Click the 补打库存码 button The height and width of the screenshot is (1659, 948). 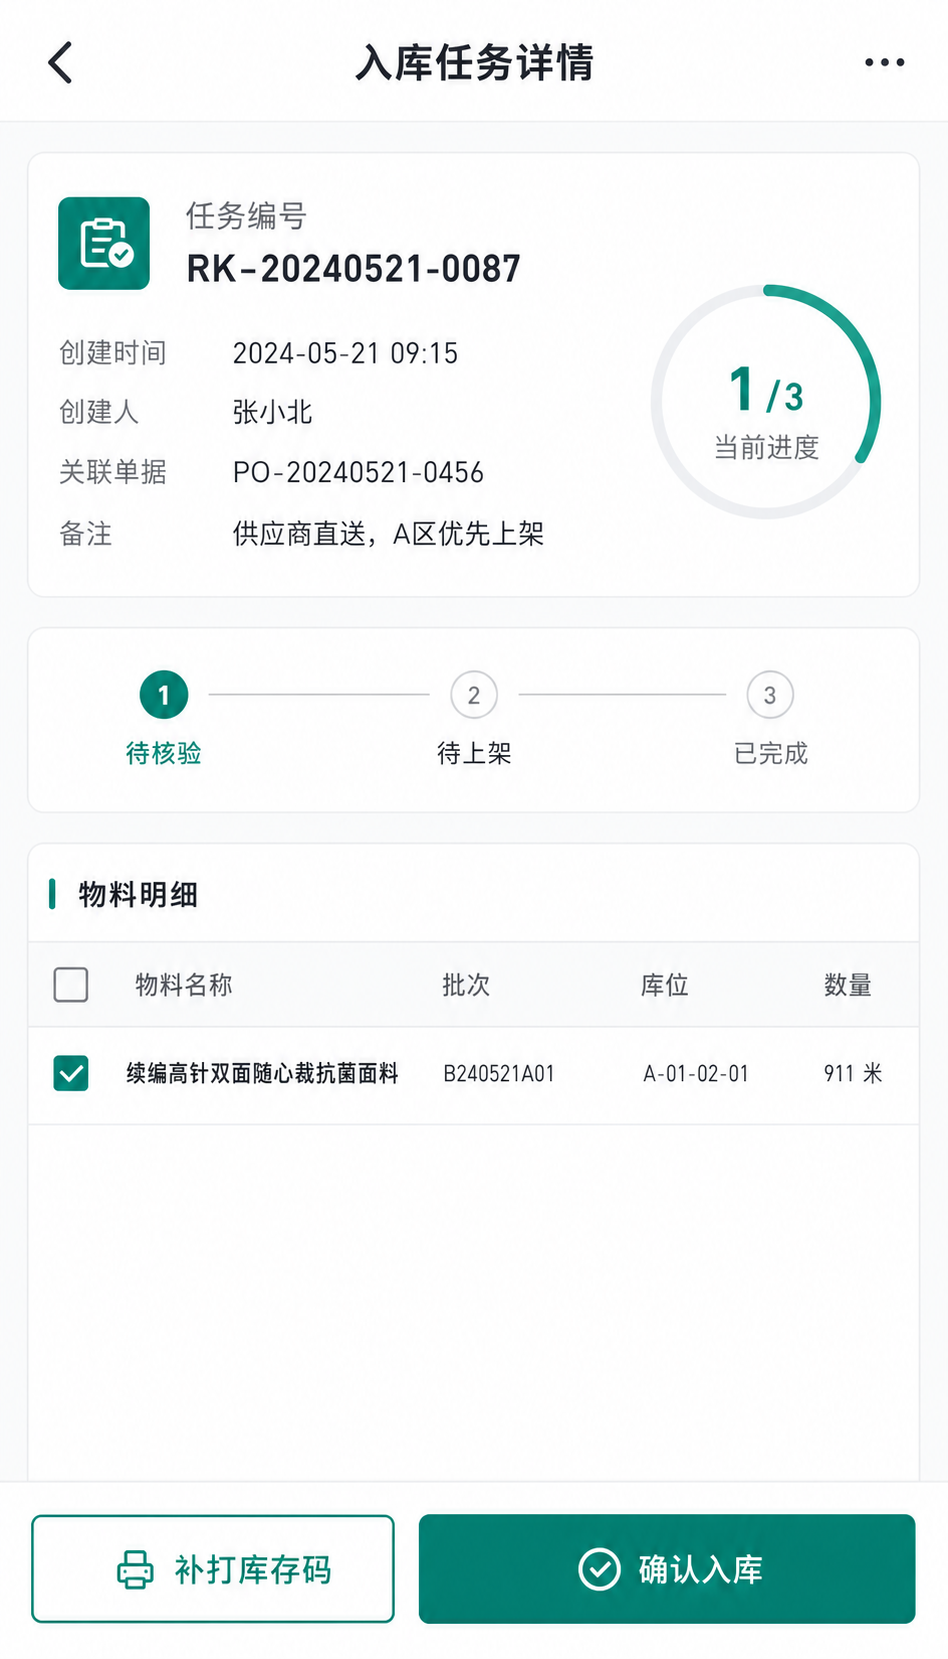[213, 1568]
